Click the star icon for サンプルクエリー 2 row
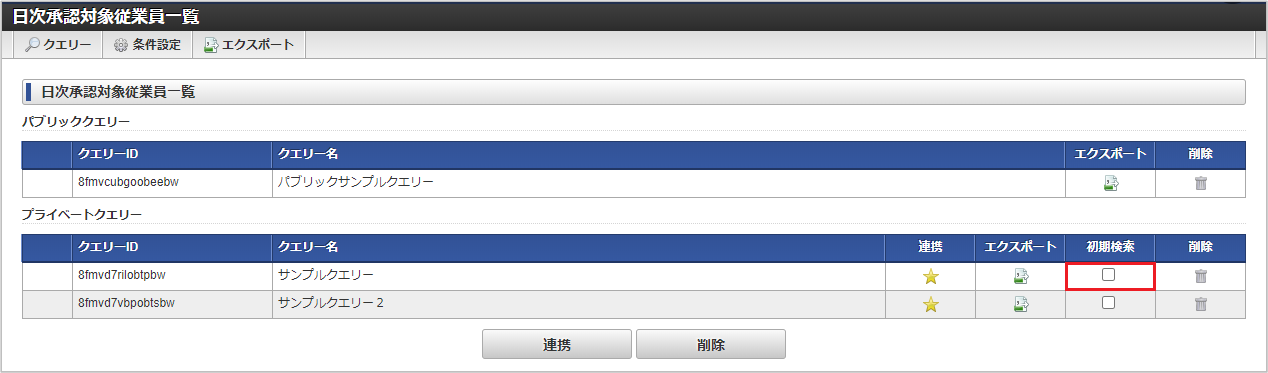The width and height of the screenshot is (1268, 373). [930, 305]
